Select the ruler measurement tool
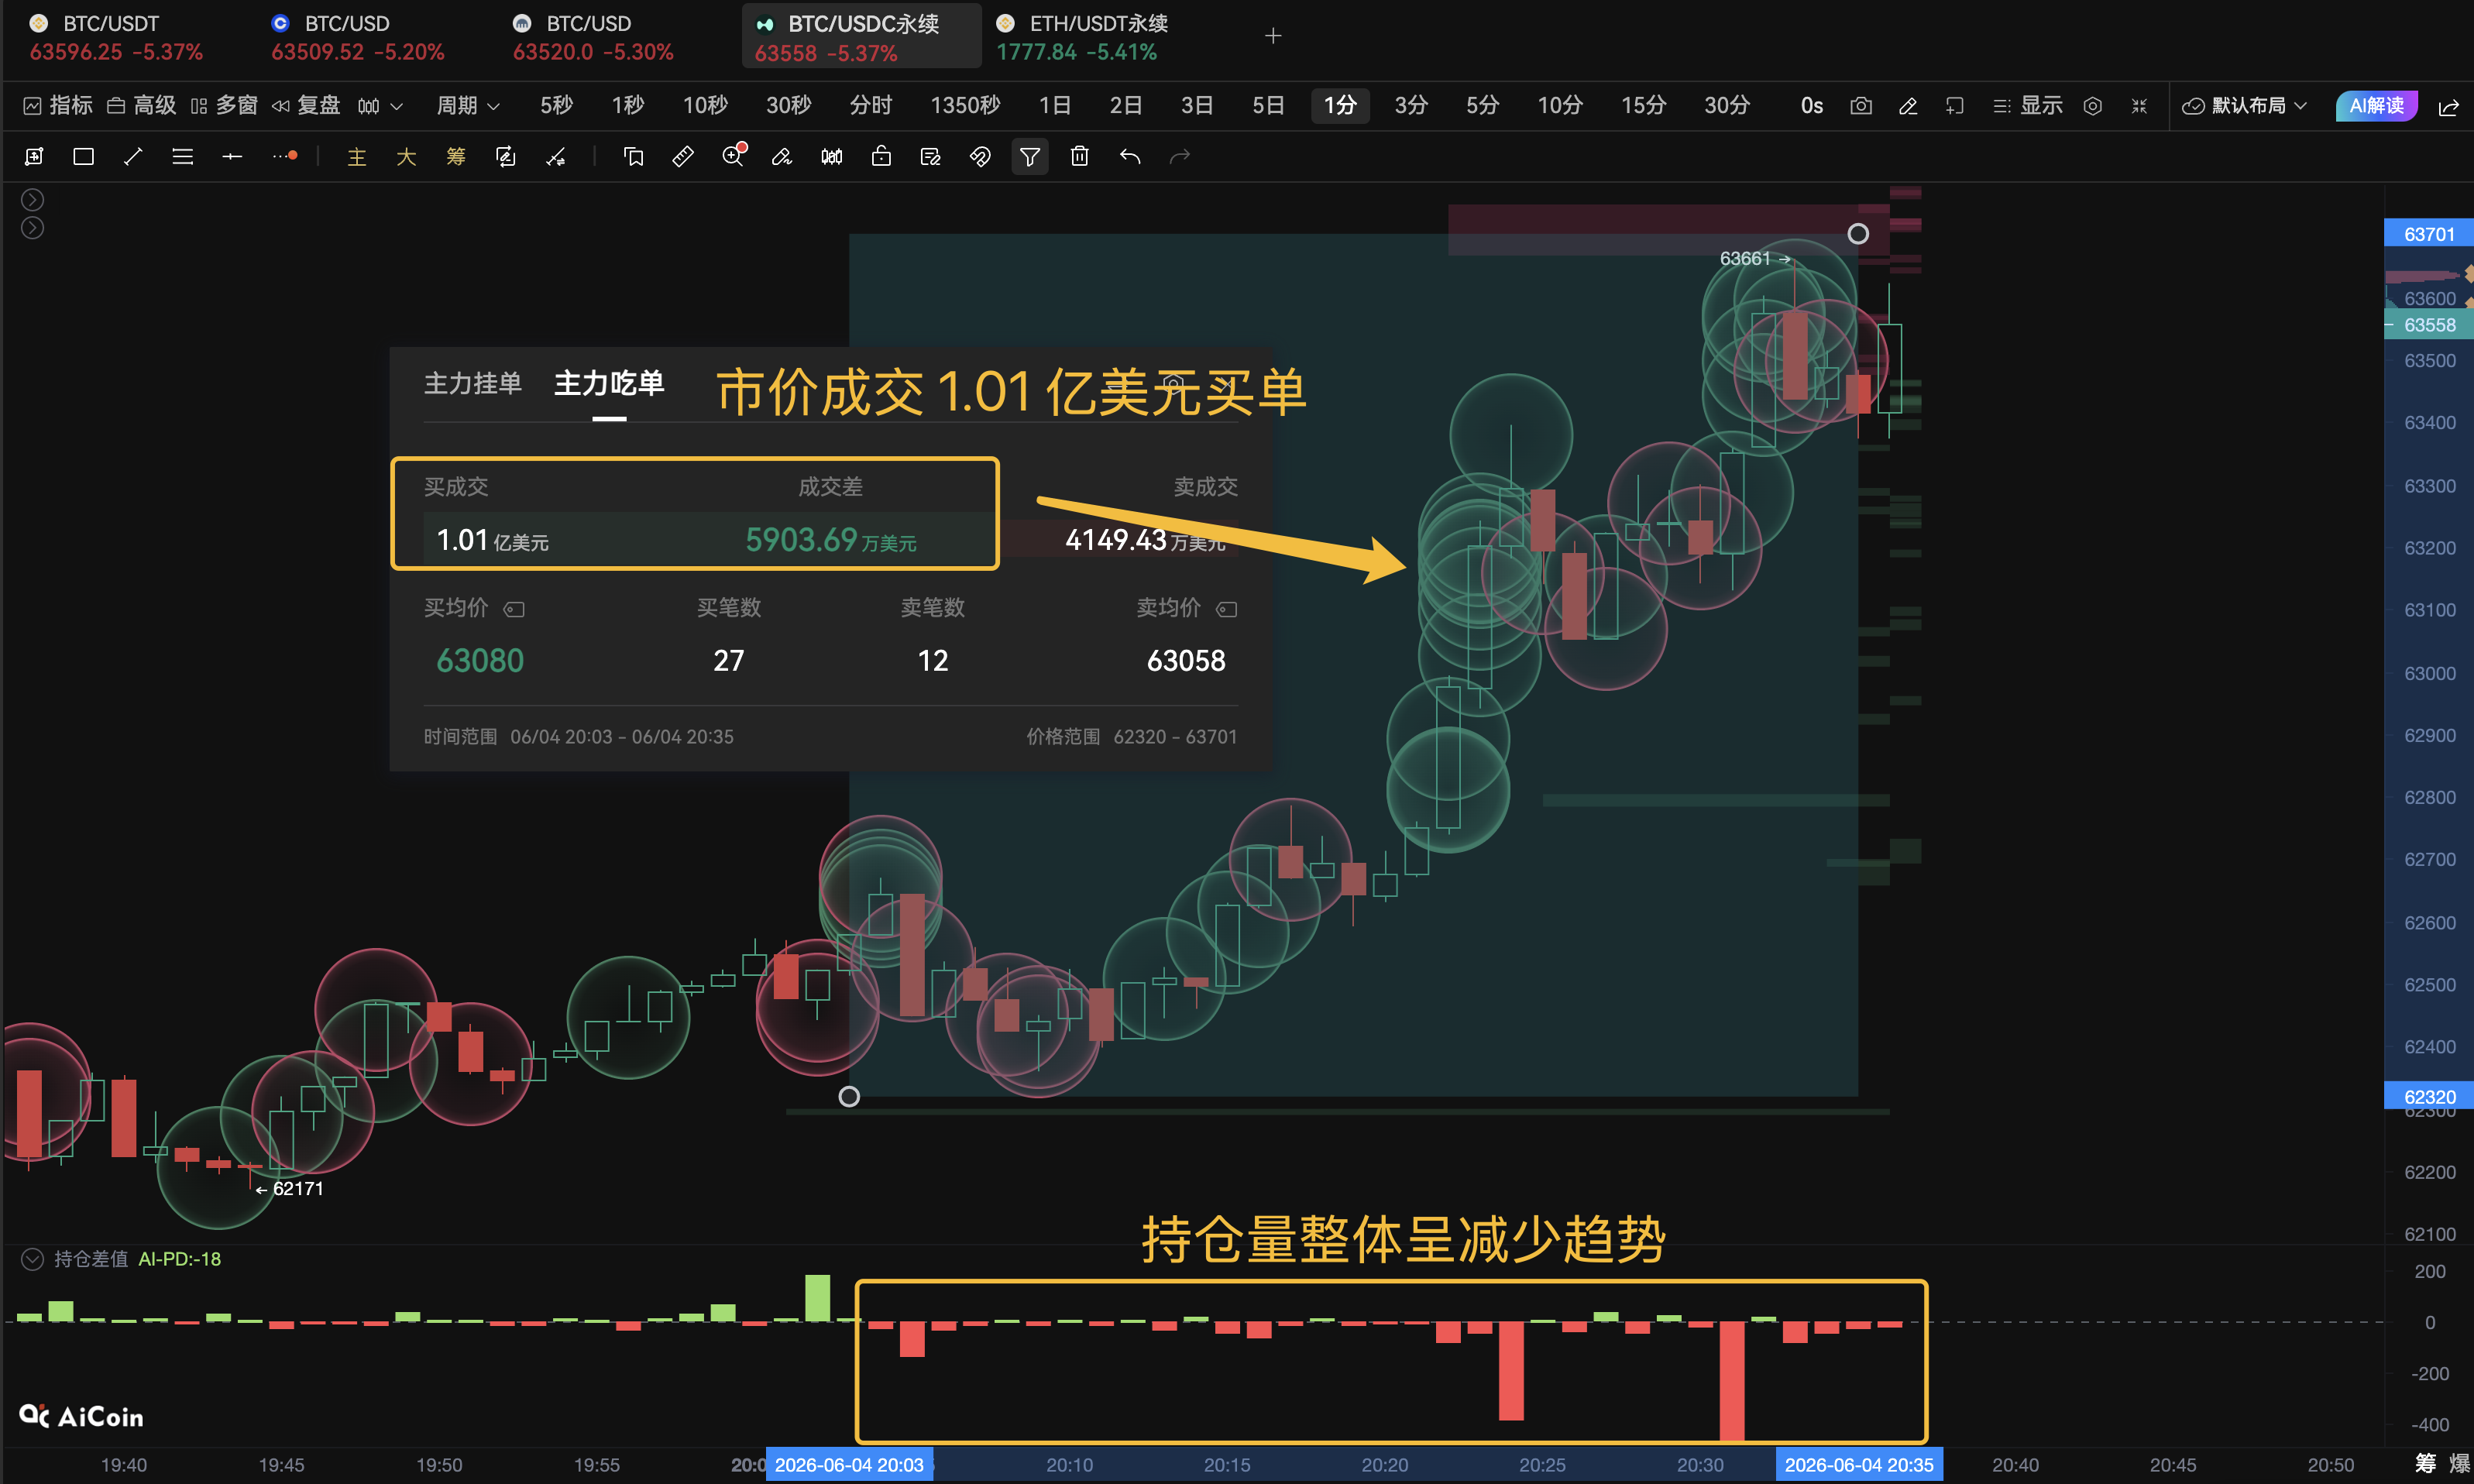 [683, 157]
